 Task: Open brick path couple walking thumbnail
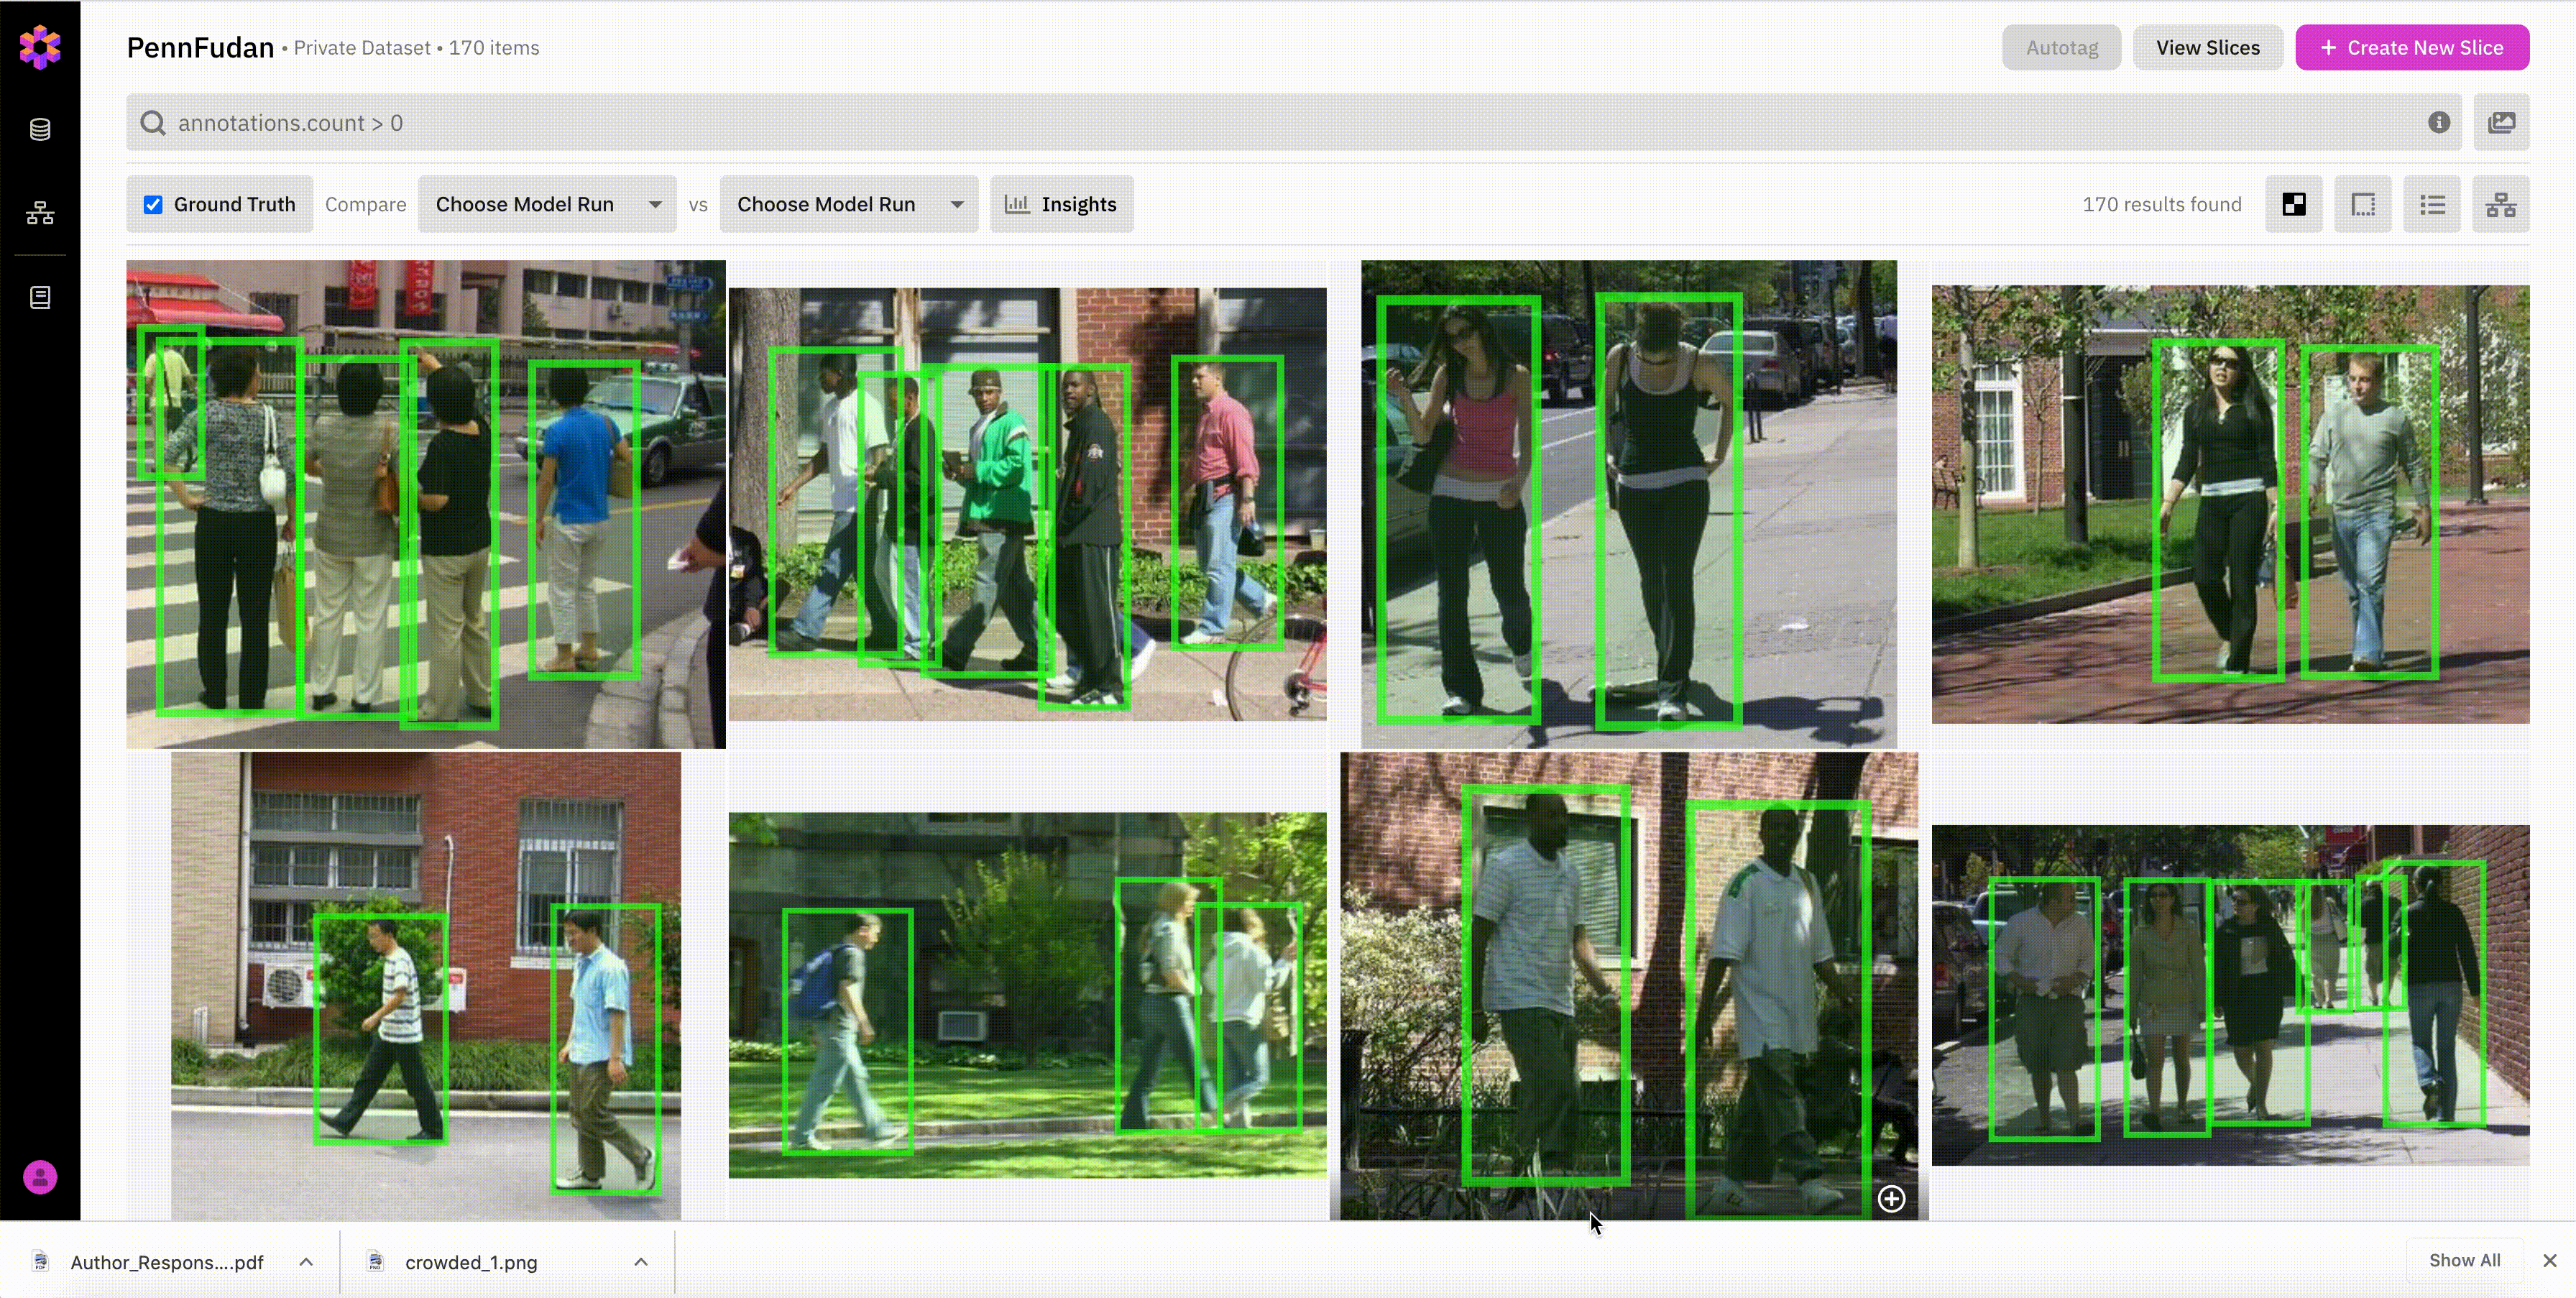tap(2230, 504)
